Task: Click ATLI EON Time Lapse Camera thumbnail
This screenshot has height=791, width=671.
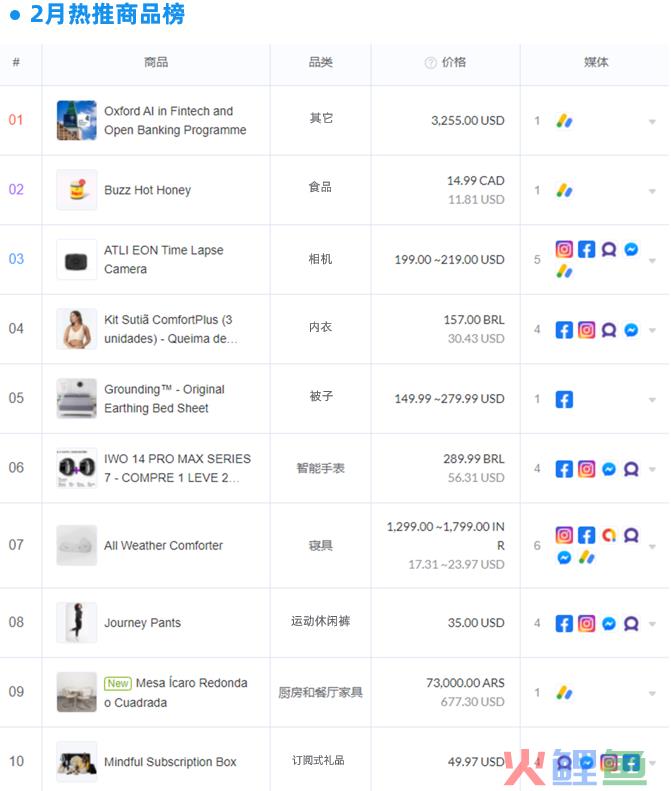Action: tap(77, 260)
